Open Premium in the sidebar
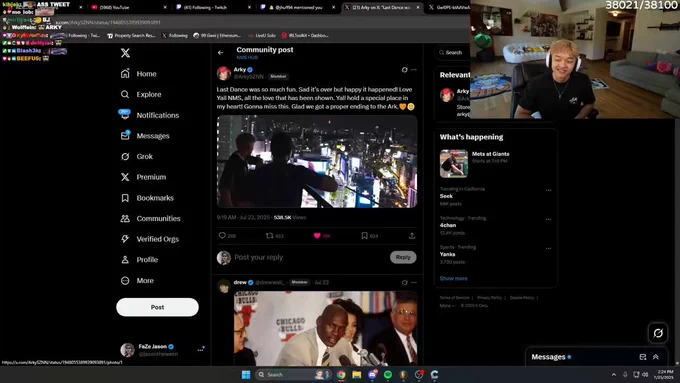Image resolution: width=680 pixels, height=383 pixels. (x=143, y=177)
